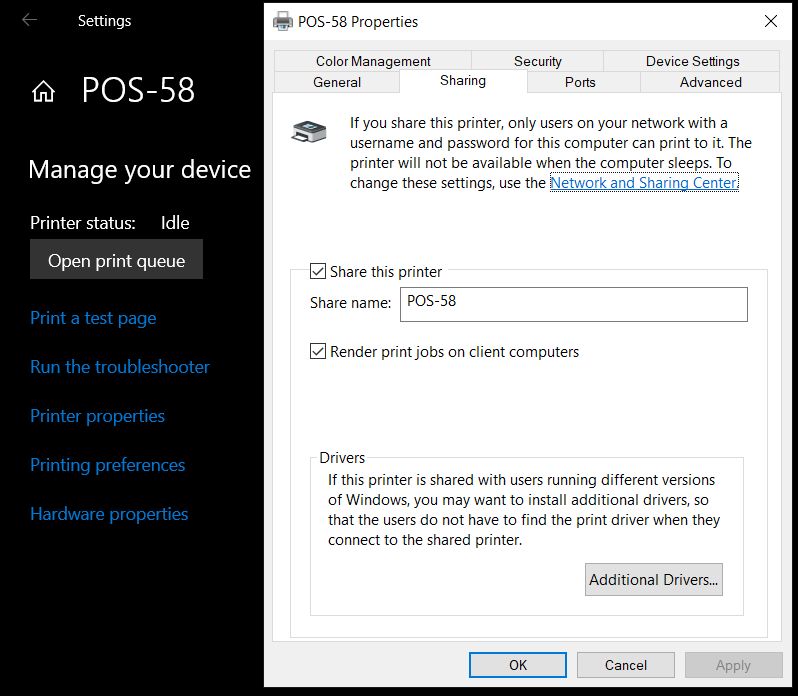Open the Security tab
Screen dimensions: 798x696
pyautogui.click(x=537, y=61)
